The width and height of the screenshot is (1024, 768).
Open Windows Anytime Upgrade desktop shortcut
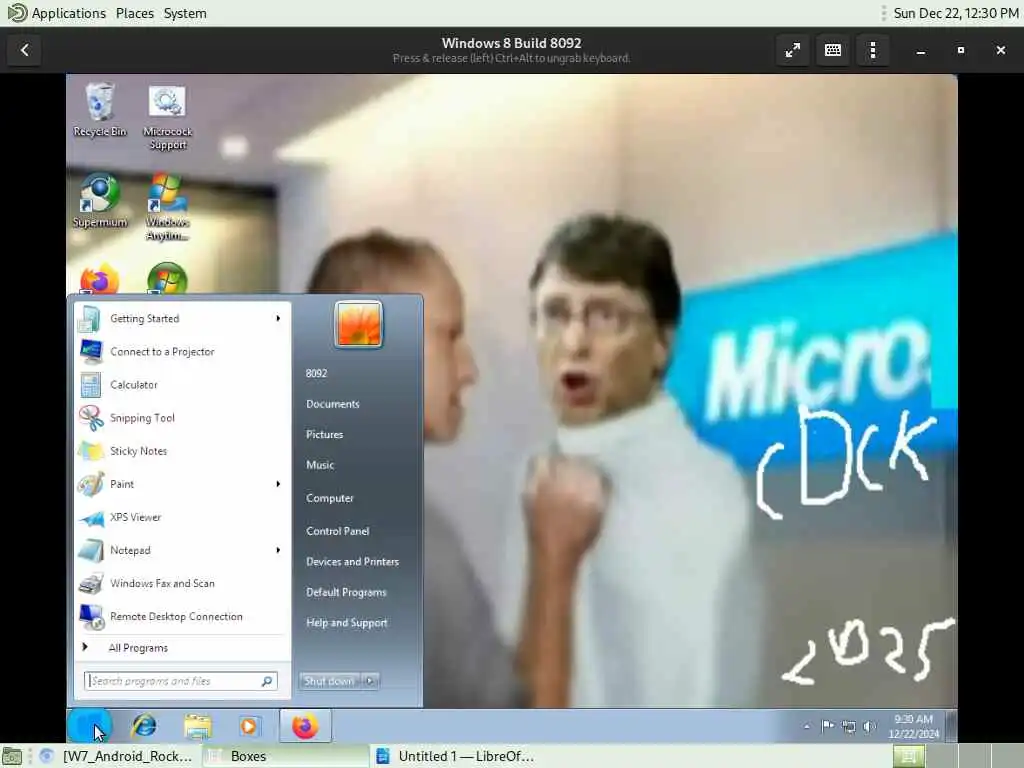[167, 206]
